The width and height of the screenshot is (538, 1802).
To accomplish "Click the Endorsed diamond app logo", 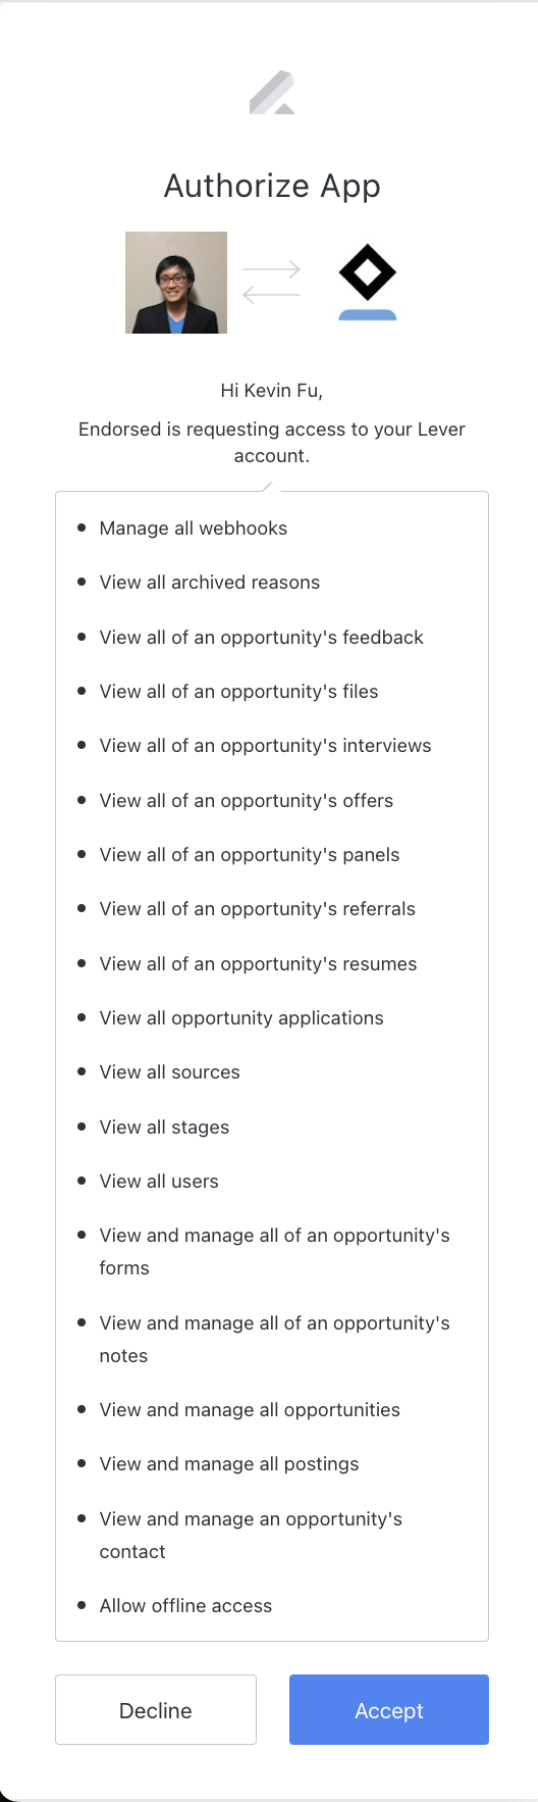I will tap(367, 282).
